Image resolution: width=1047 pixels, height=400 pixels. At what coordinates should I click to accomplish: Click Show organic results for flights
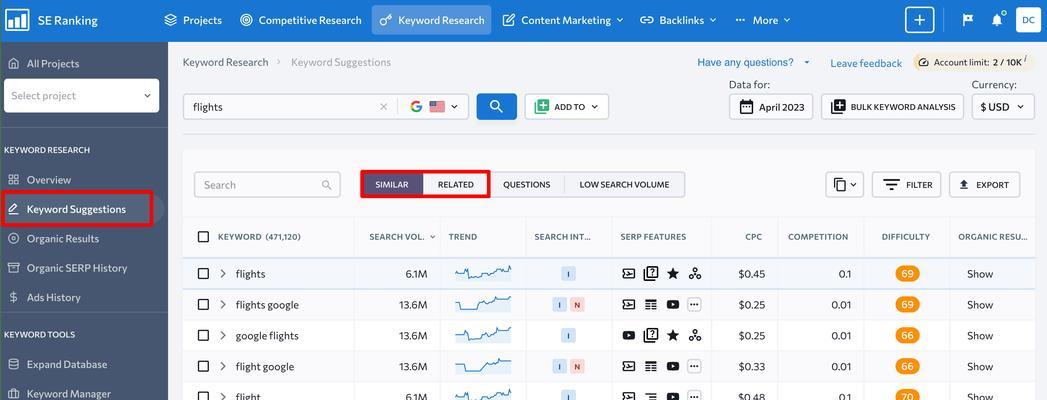pyautogui.click(x=980, y=274)
